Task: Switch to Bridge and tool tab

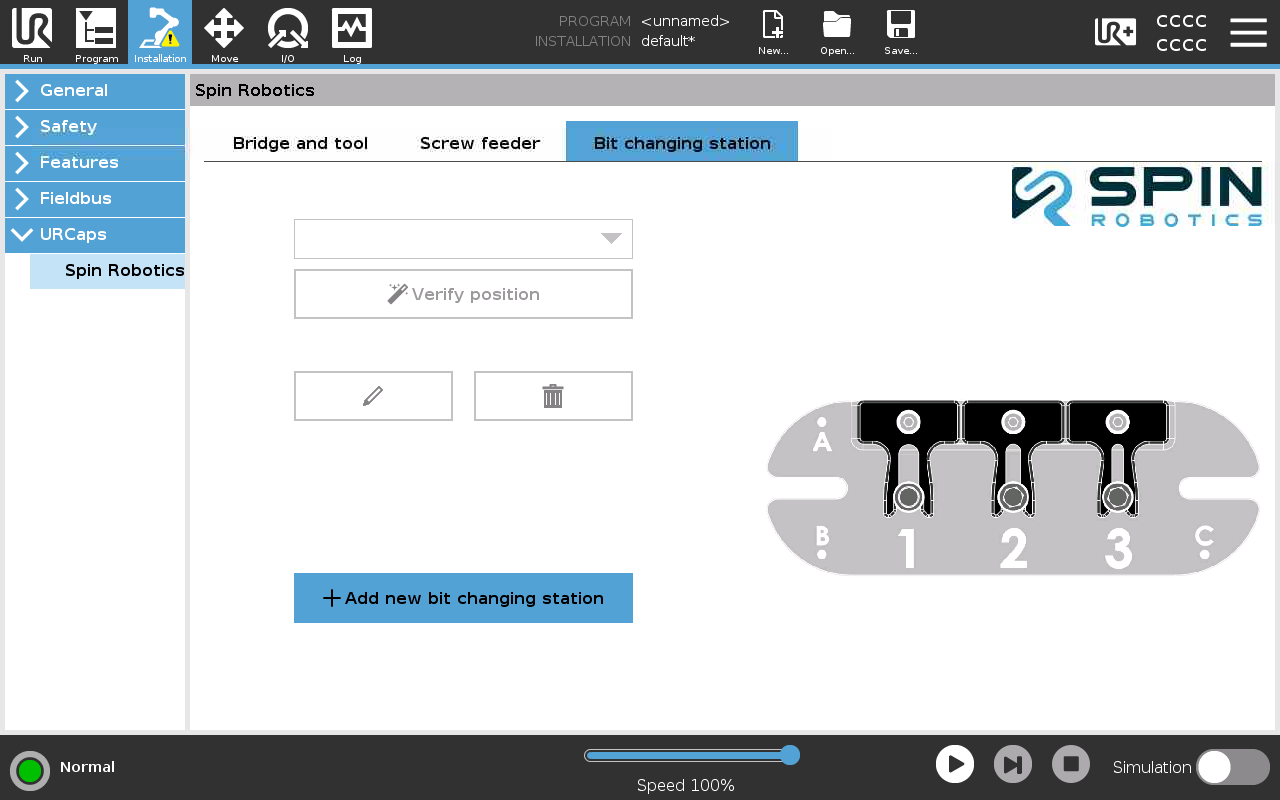Action: click(300, 143)
